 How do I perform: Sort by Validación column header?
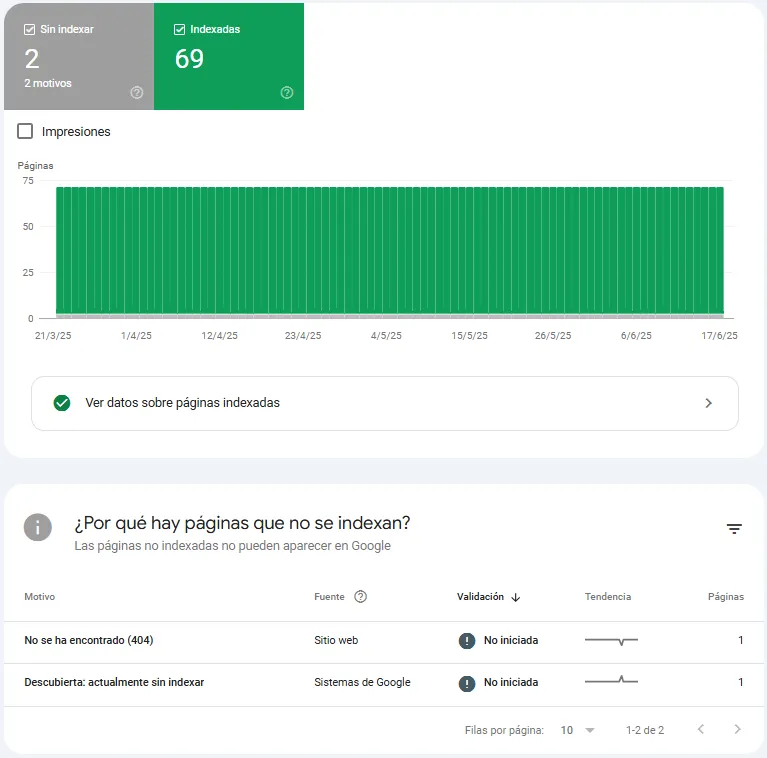coord(480,597)
